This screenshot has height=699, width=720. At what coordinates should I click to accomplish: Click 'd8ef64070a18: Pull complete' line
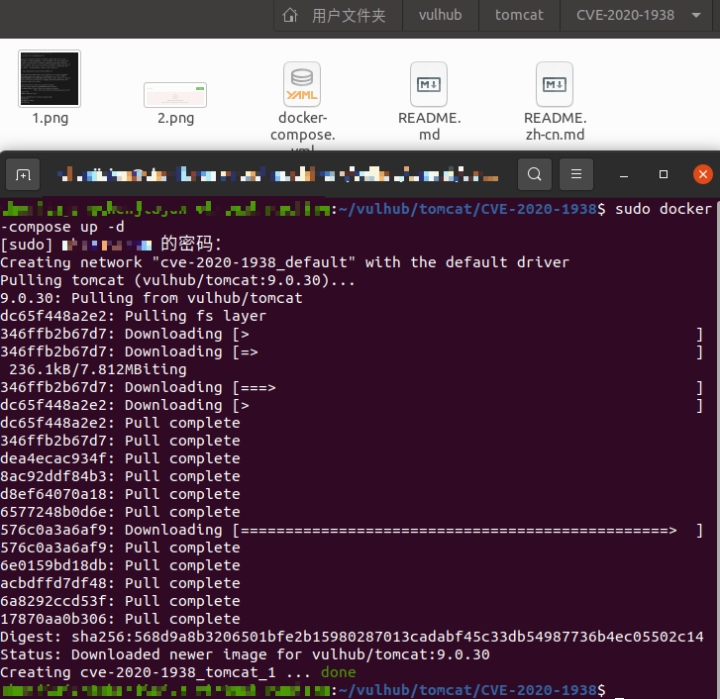coord(120,494)
